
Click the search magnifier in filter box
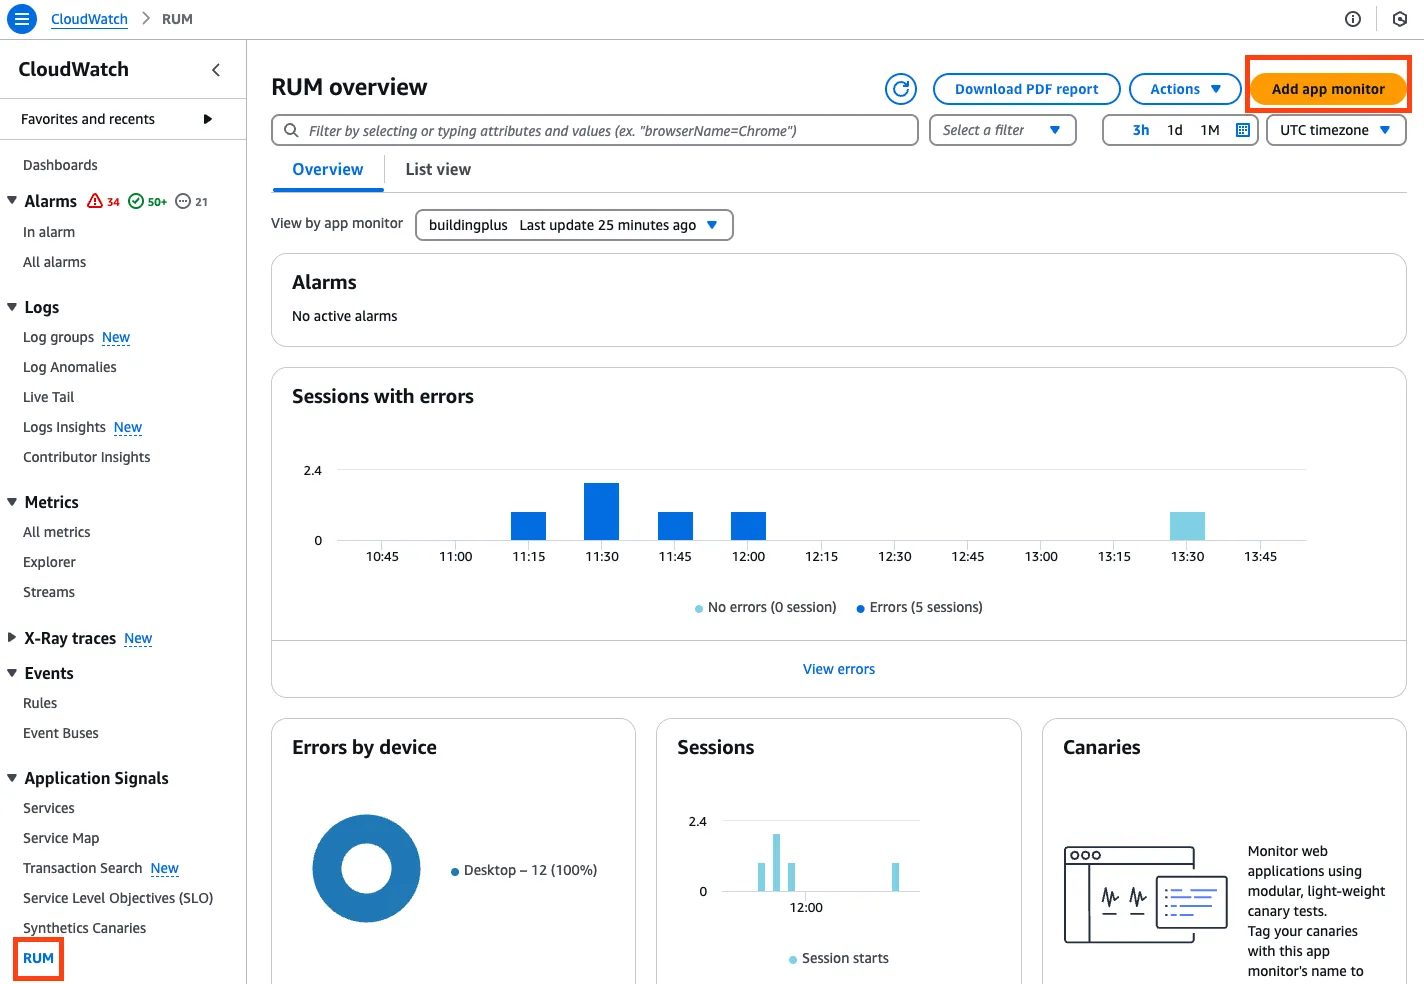coord(291,130)
